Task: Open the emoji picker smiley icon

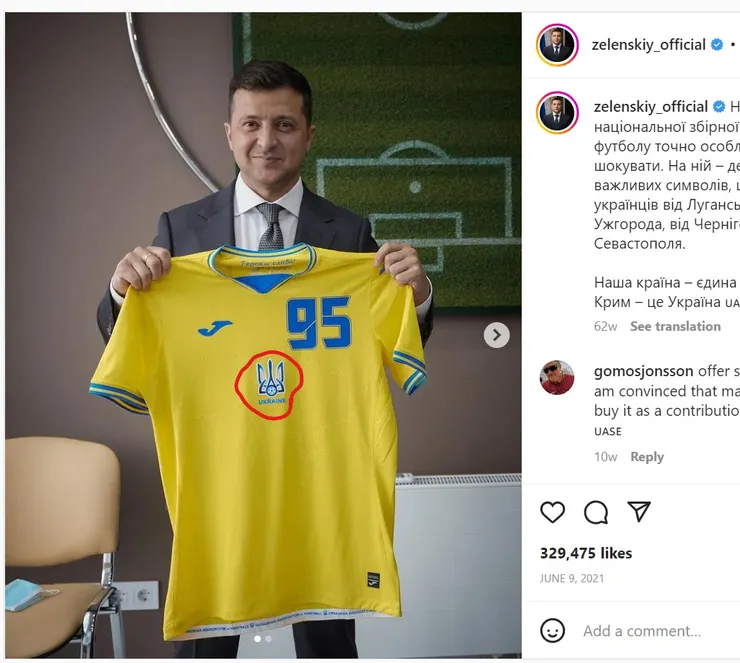Action: click(x=552, y=630)
